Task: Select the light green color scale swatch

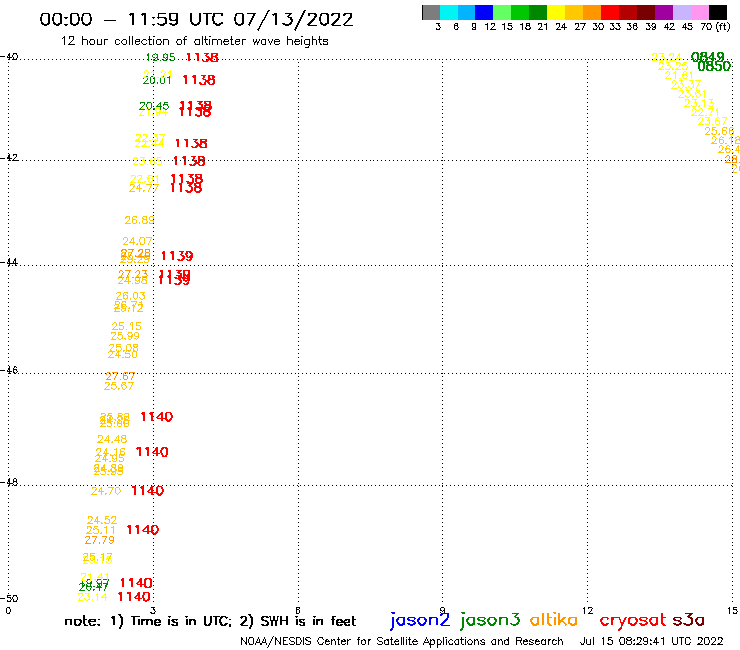Action: [502, 12]
